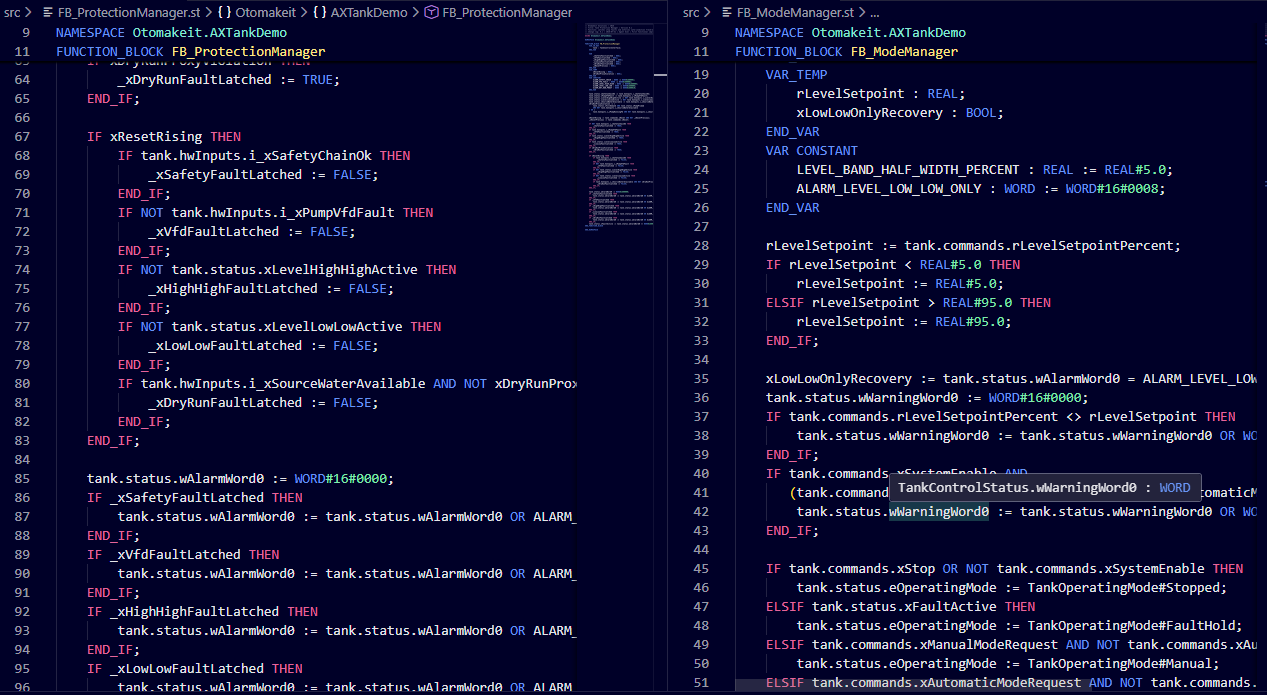The height and width of the screenshot is (695, 1267).
Task: Click 'VAR CONSTANT' on line 23
Action: [x=812, y=150]
